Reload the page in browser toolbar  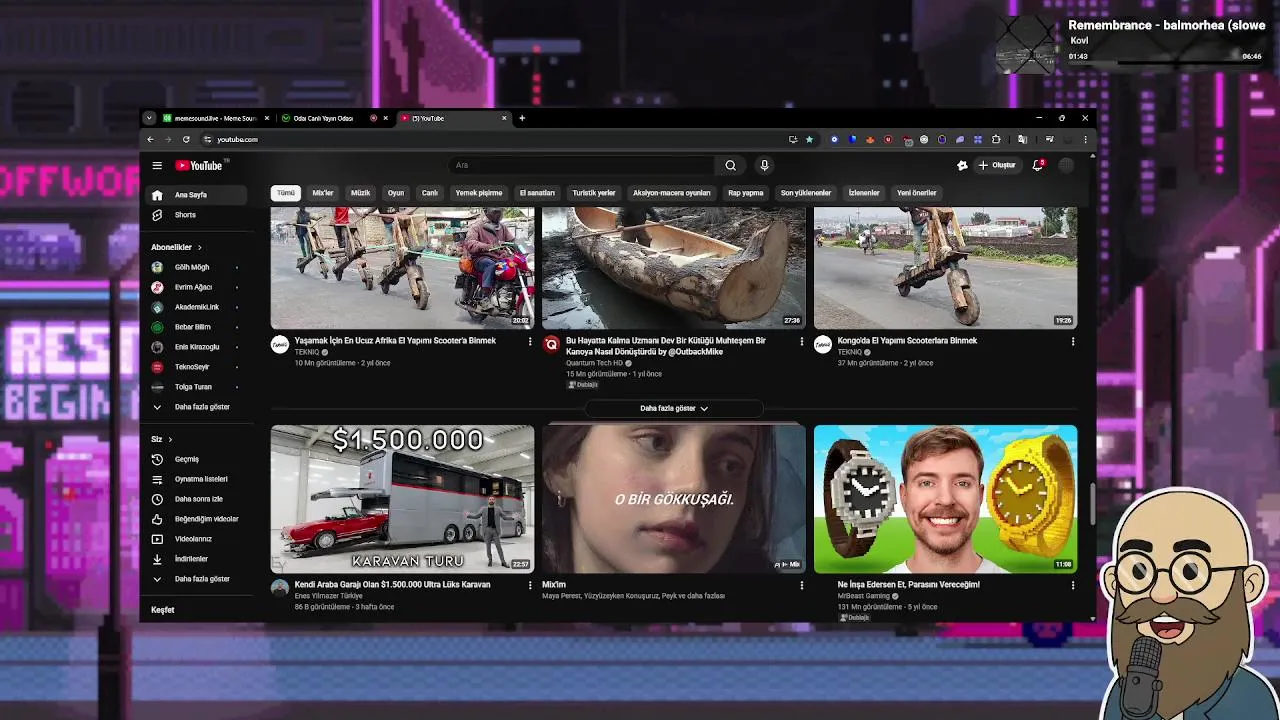pos(186,139)
